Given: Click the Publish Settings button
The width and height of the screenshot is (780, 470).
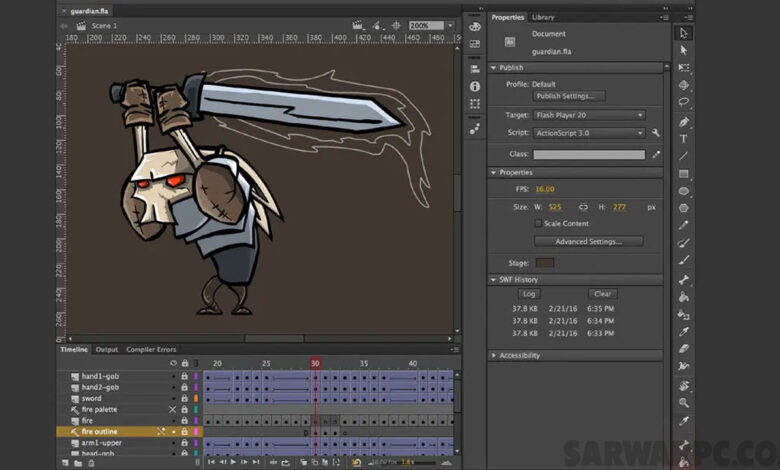Looking at the screenshot, I should coord(569,96).
